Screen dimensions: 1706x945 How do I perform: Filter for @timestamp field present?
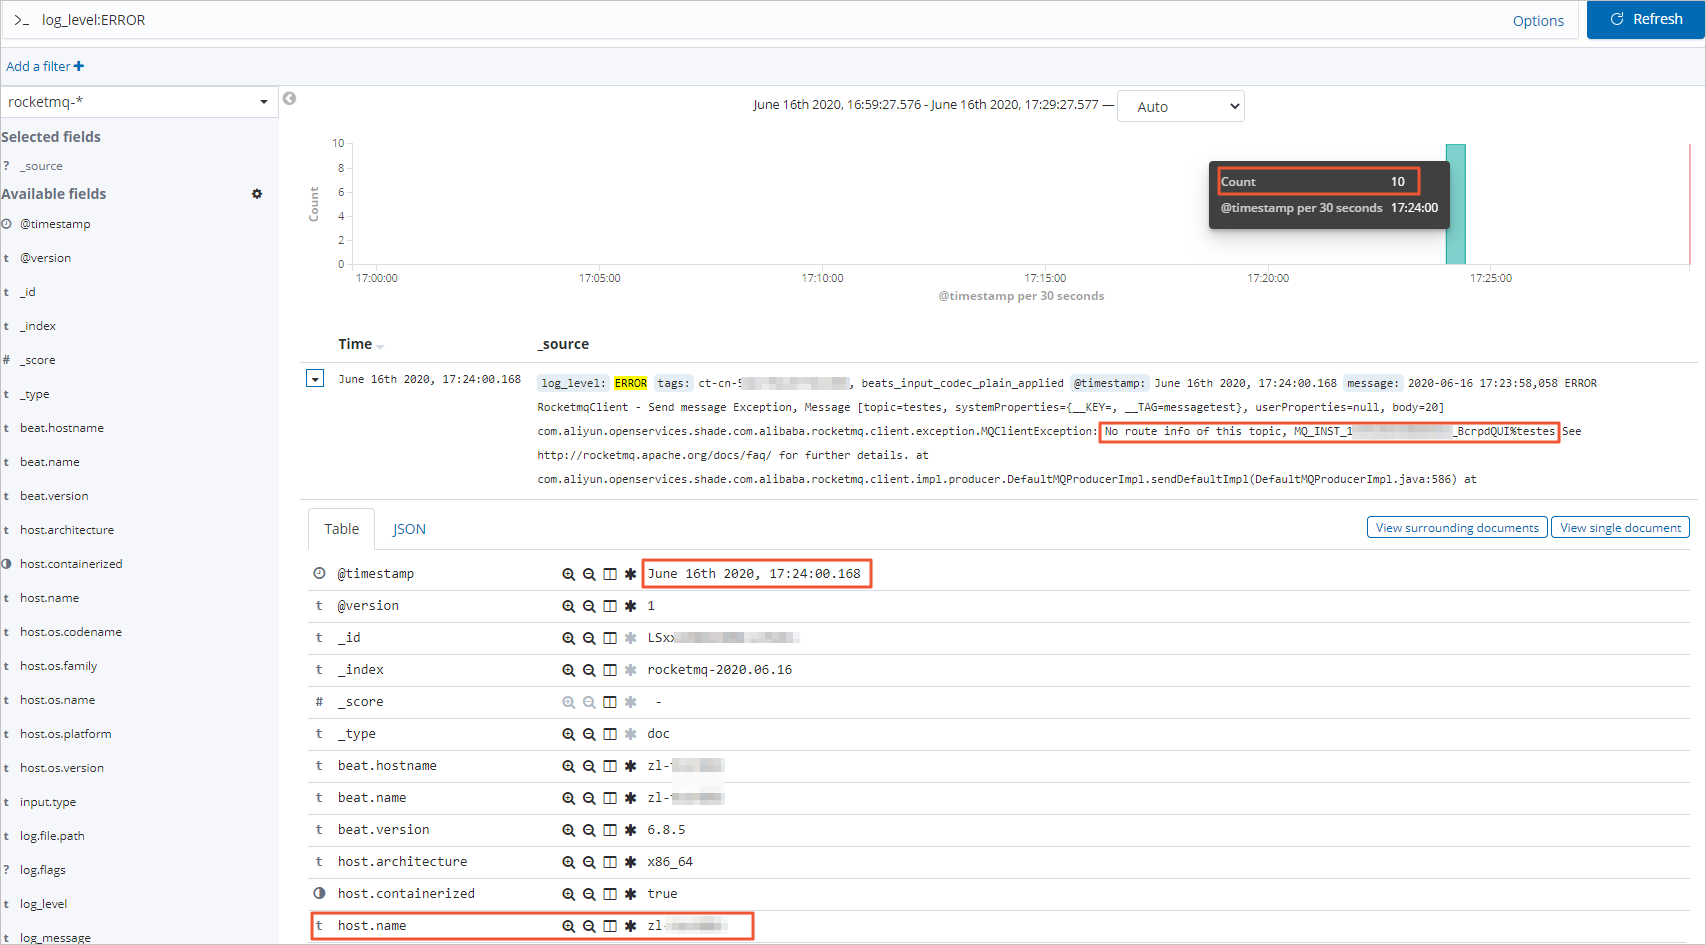coord(630,574)
